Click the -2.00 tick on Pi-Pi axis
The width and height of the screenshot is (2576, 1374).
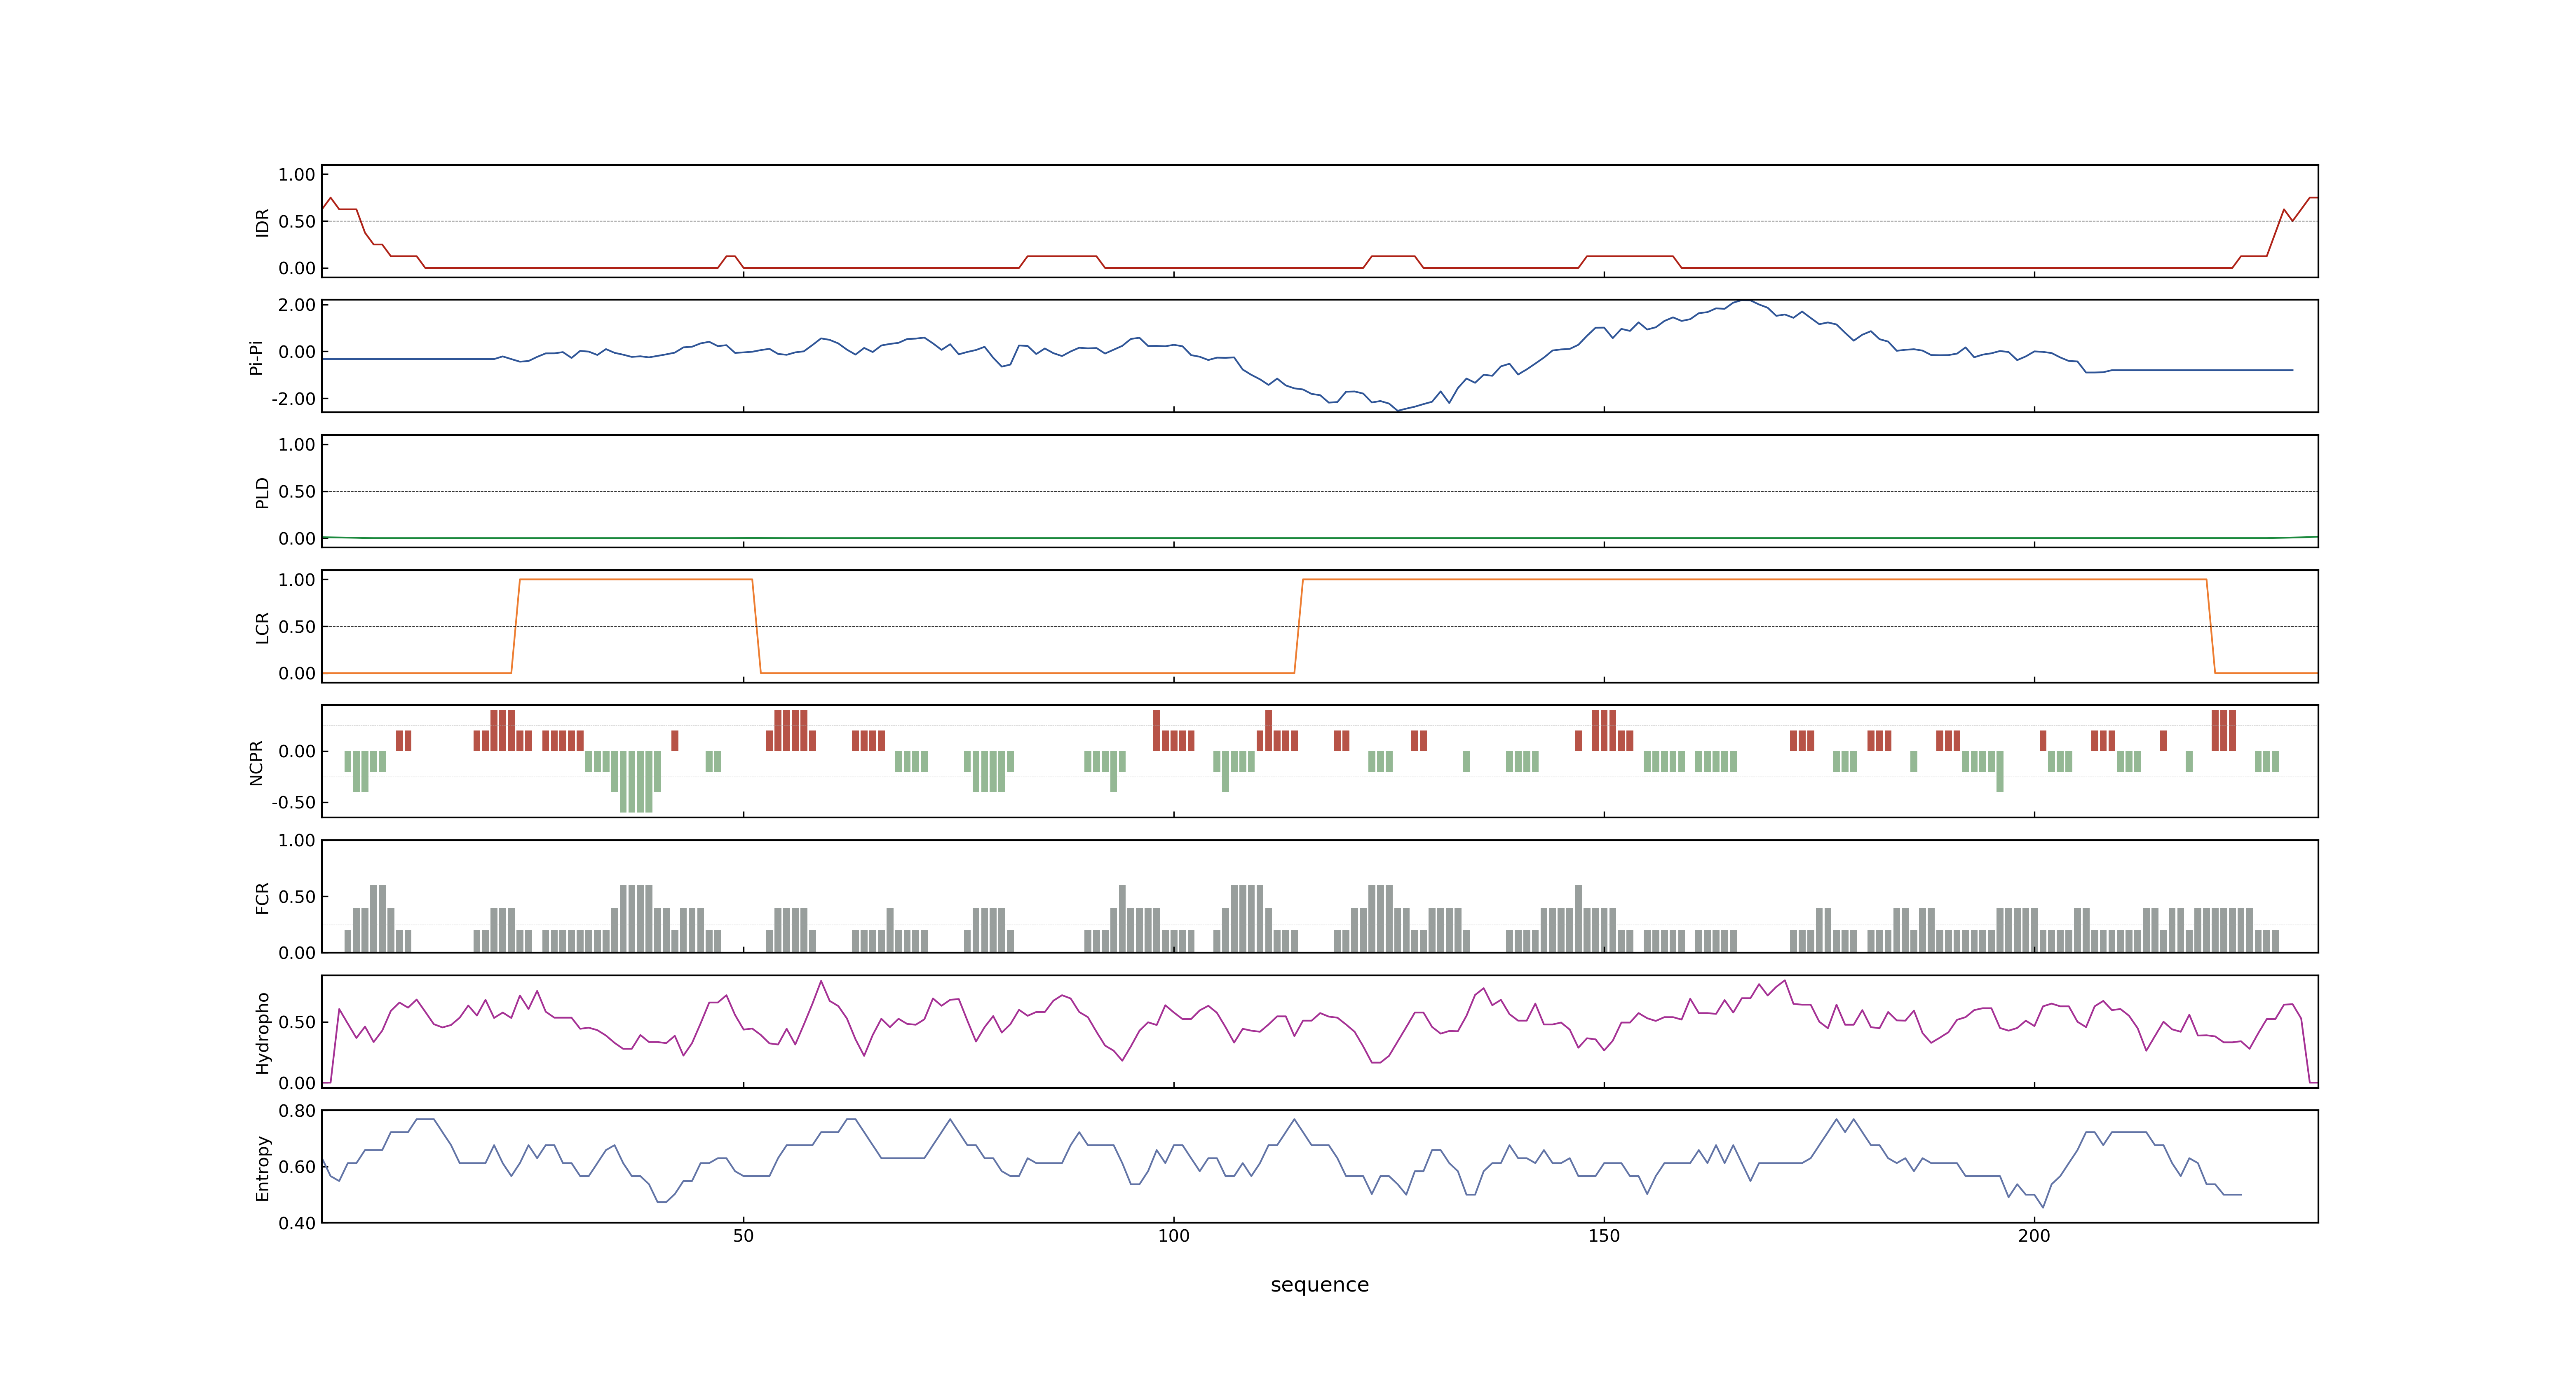tap(293, 399)
